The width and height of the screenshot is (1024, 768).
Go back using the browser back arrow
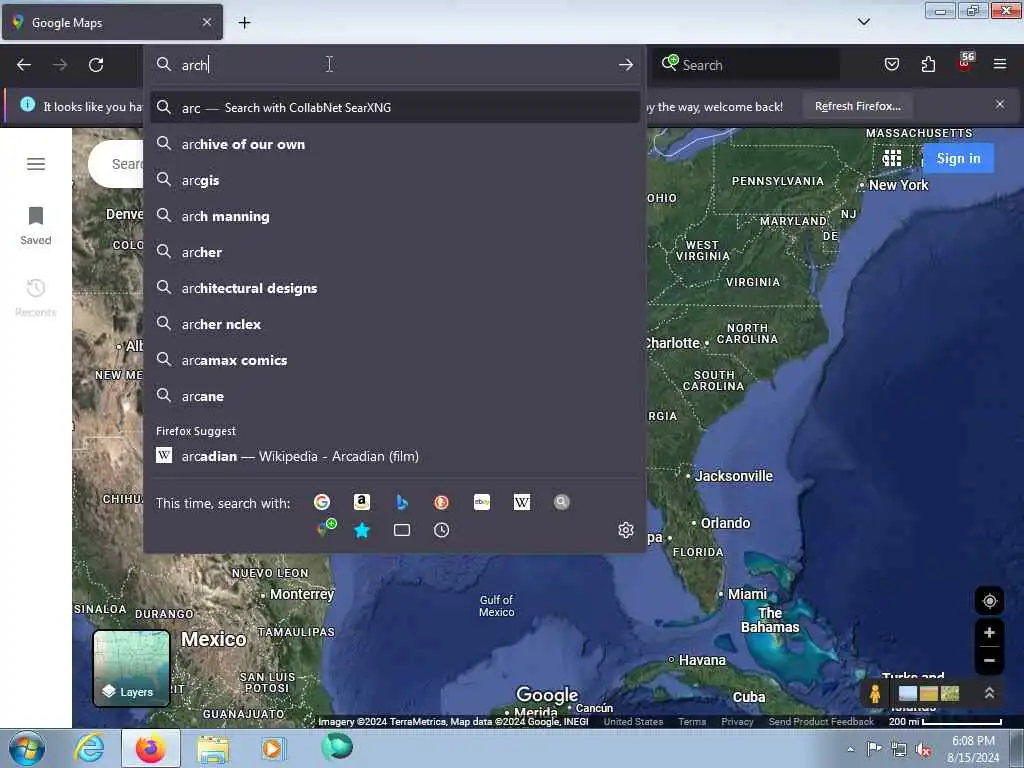click(24, 65)
